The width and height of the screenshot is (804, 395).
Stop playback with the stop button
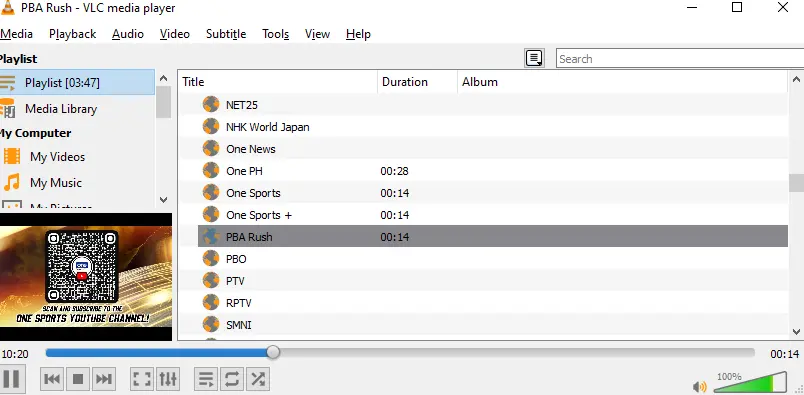(78, 379)
